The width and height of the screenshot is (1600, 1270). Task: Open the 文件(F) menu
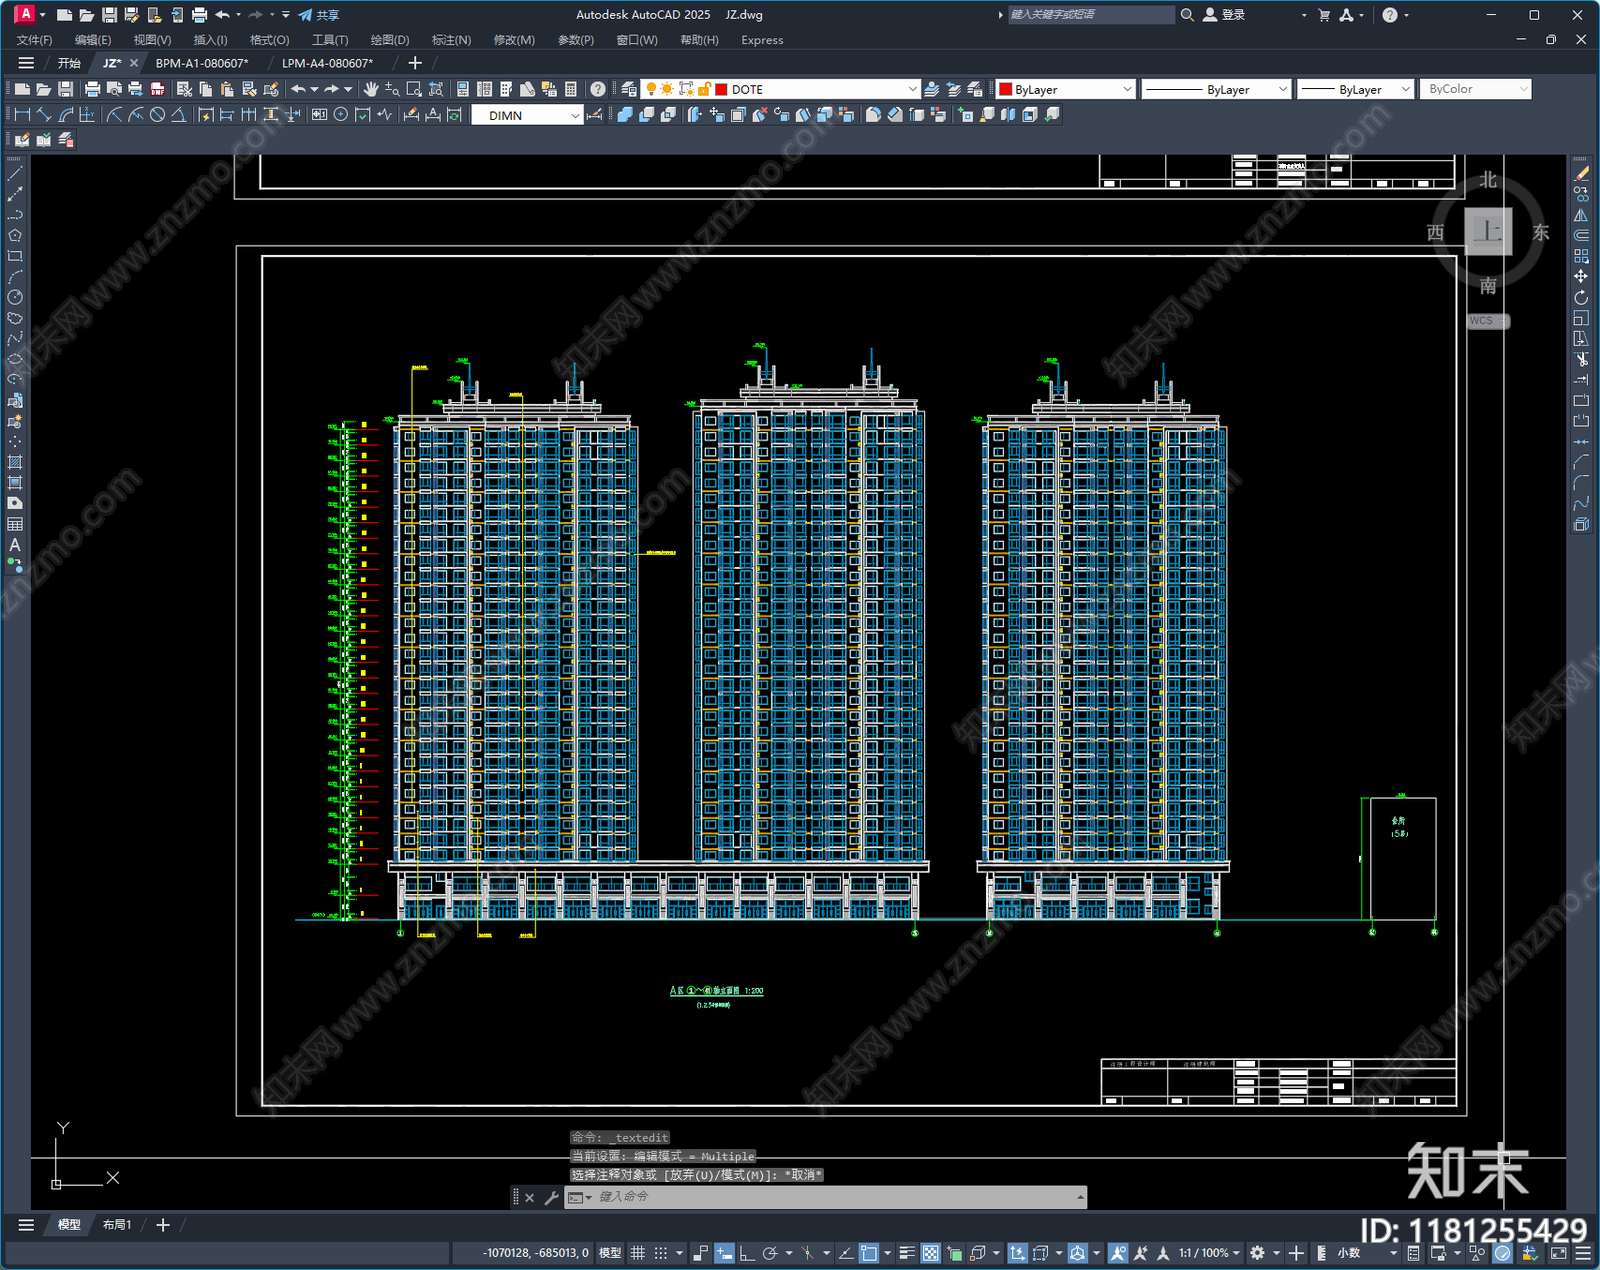coord(34,40)
